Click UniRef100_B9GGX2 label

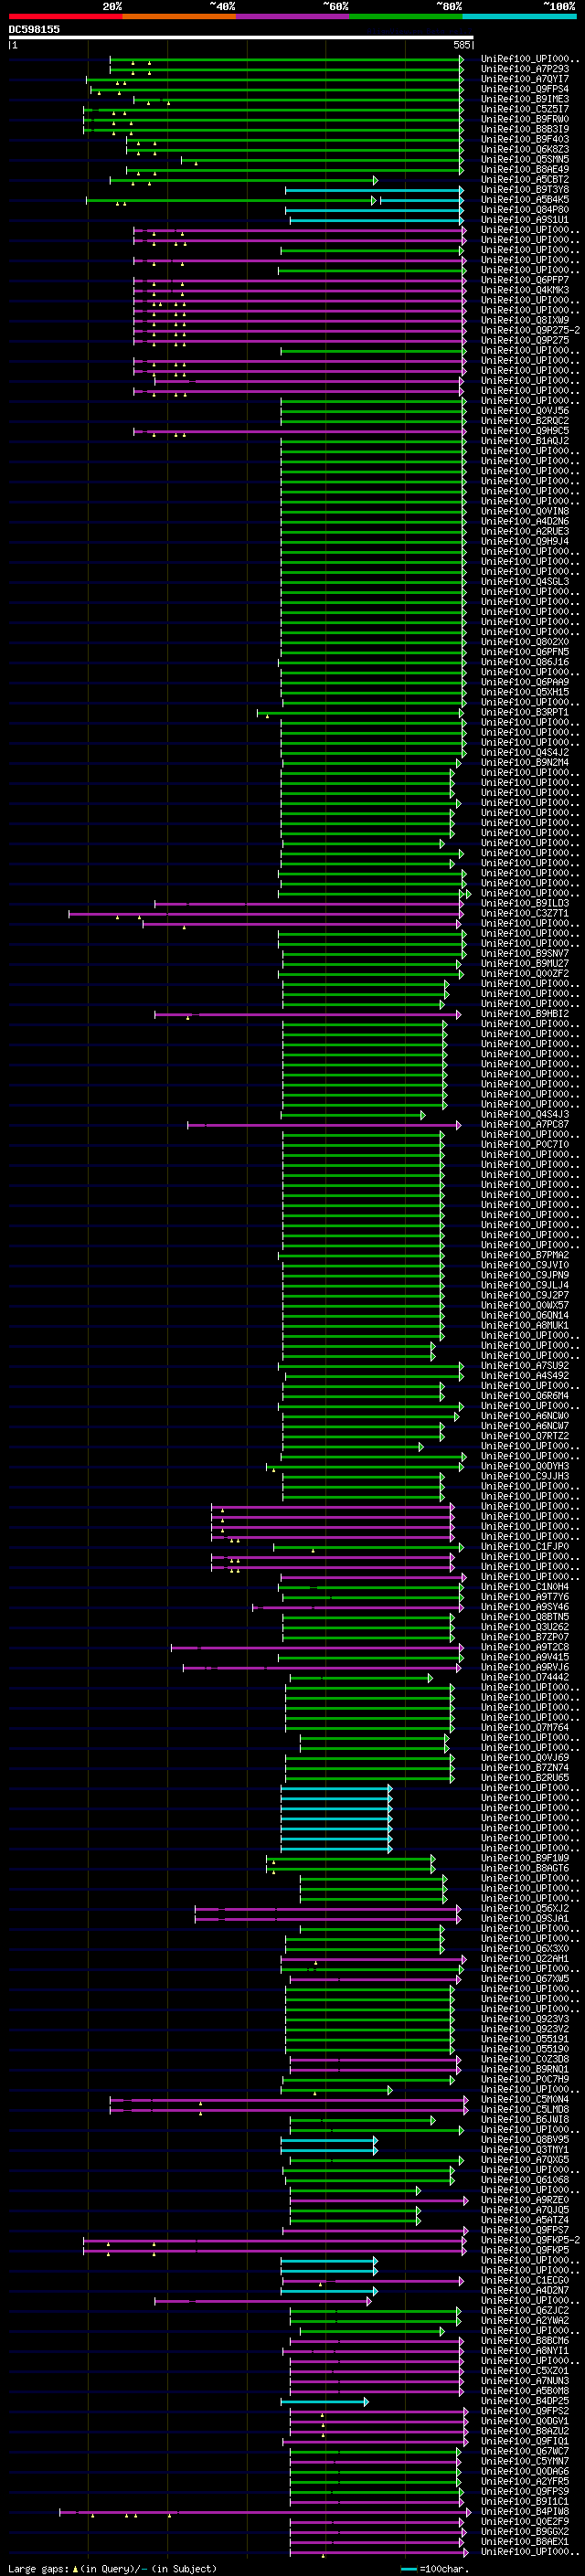click(525, 2531)
